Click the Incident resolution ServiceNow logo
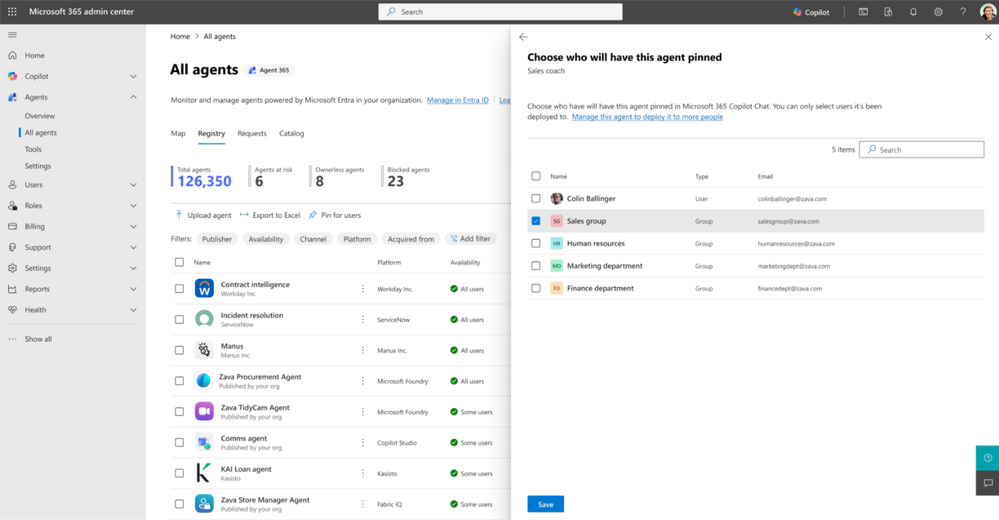The height and width of the screenshot is (520, 999). pos(204,319)
